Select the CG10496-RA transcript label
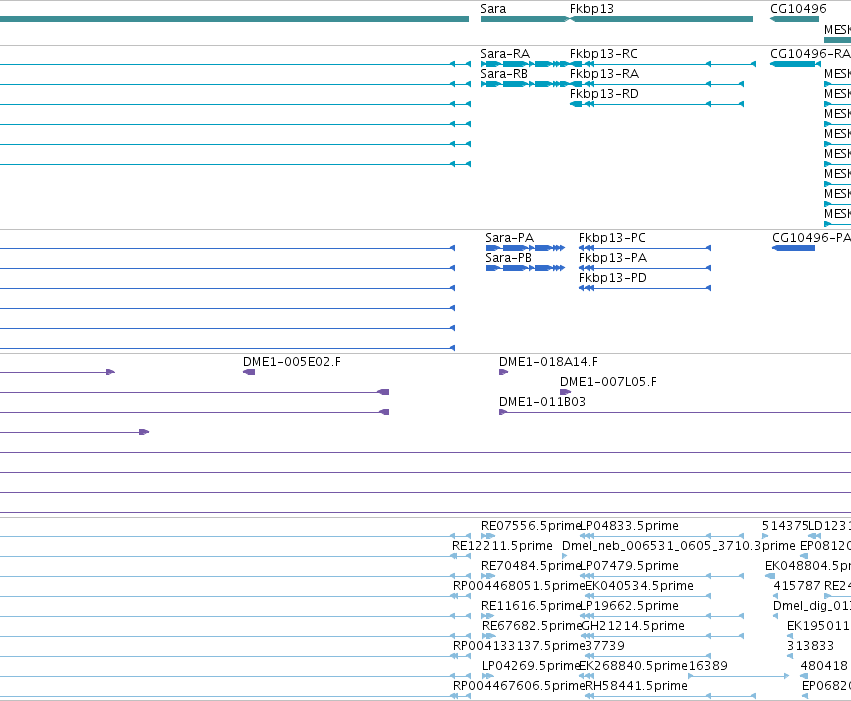Viewport: 851px width, 701px height. coord(810,54)
